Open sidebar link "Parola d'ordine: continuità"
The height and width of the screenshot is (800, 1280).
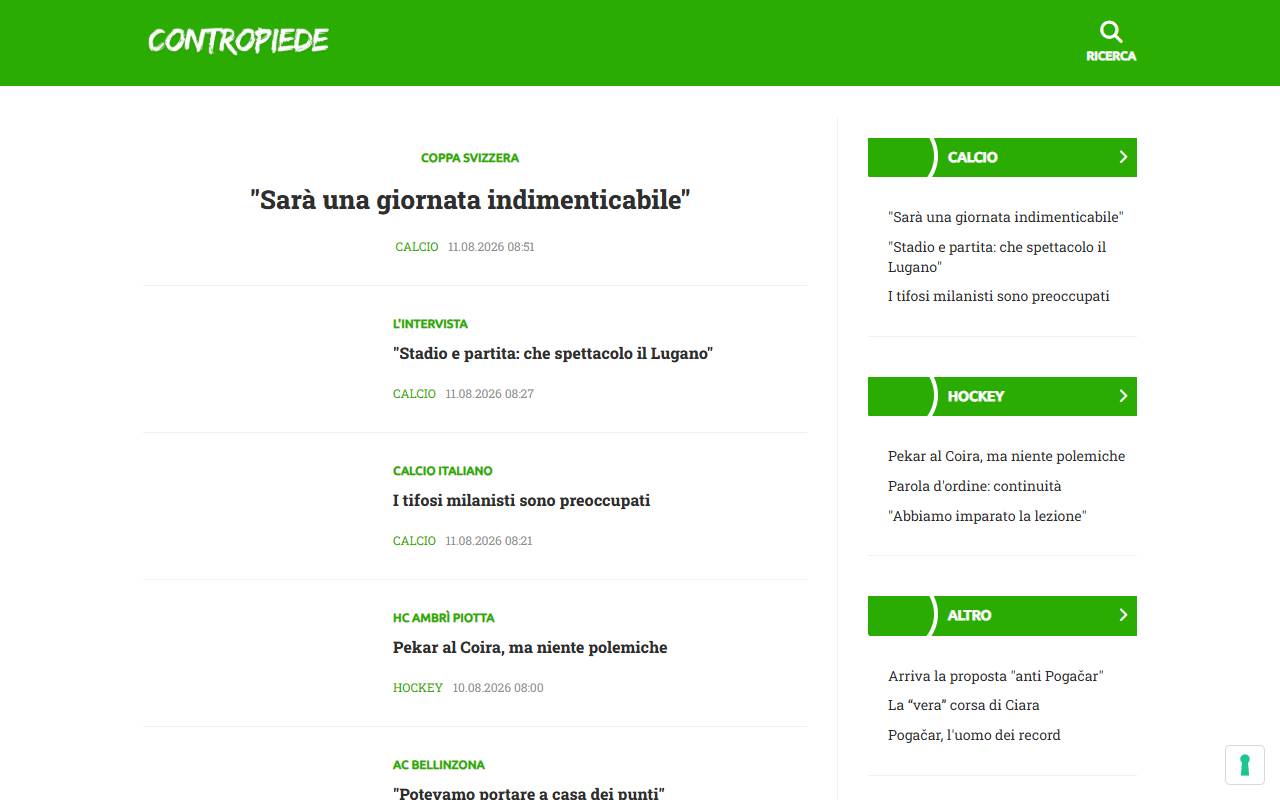tap(975, 486)
